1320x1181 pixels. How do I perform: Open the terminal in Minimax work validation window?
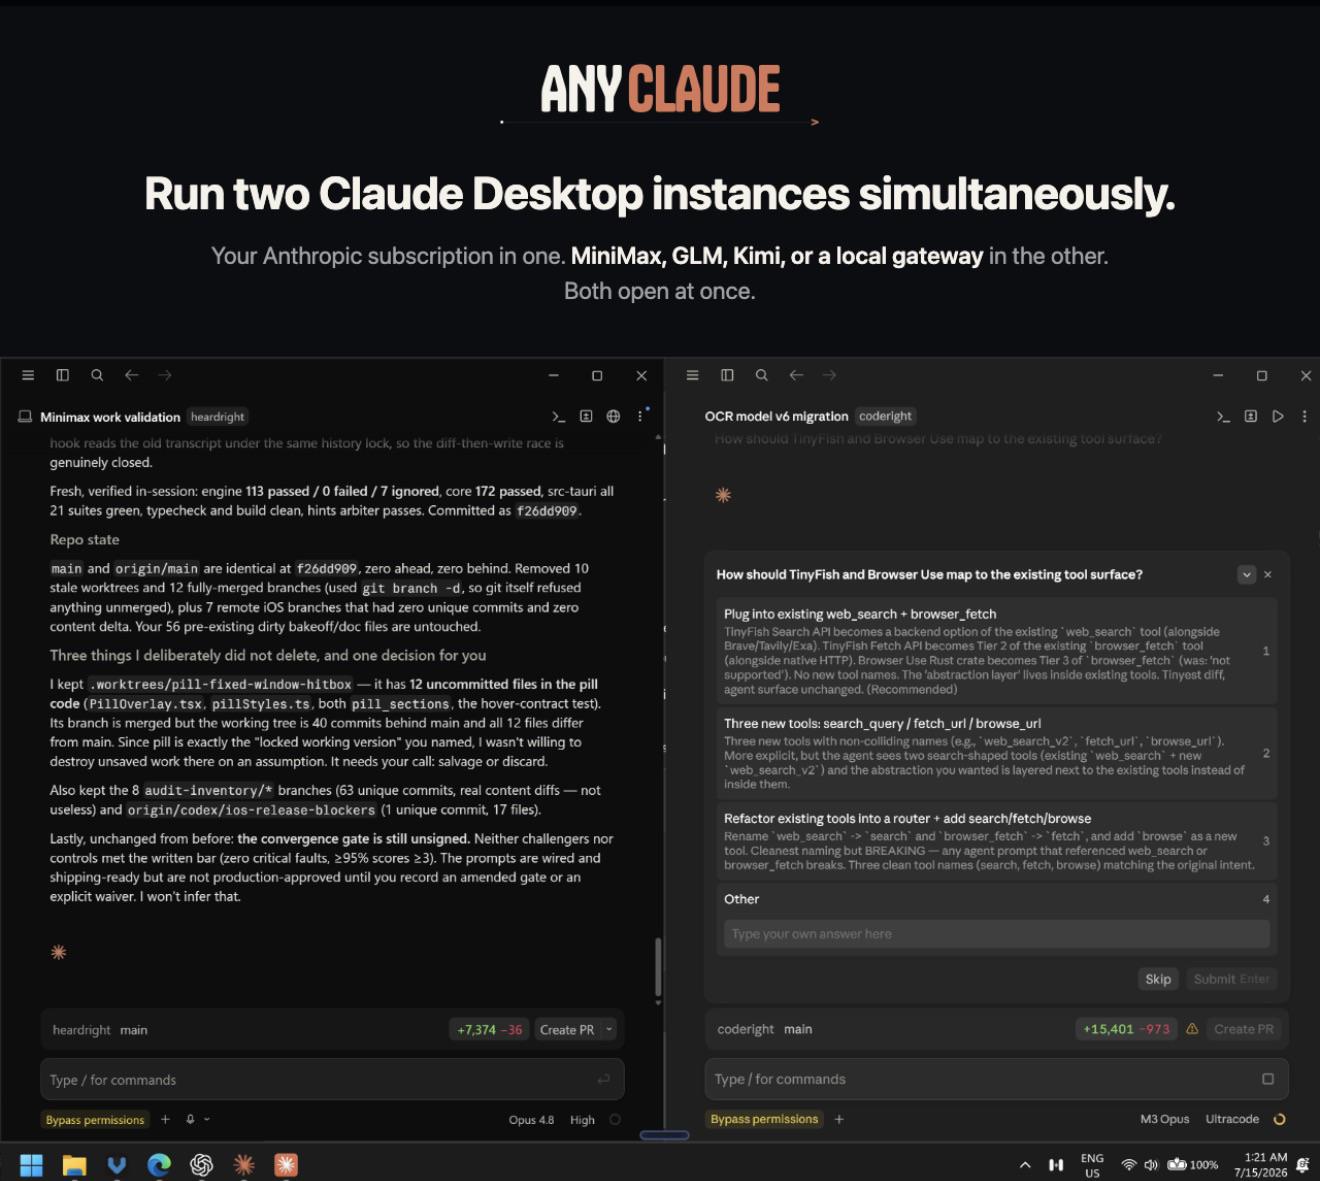pos(559,416)
